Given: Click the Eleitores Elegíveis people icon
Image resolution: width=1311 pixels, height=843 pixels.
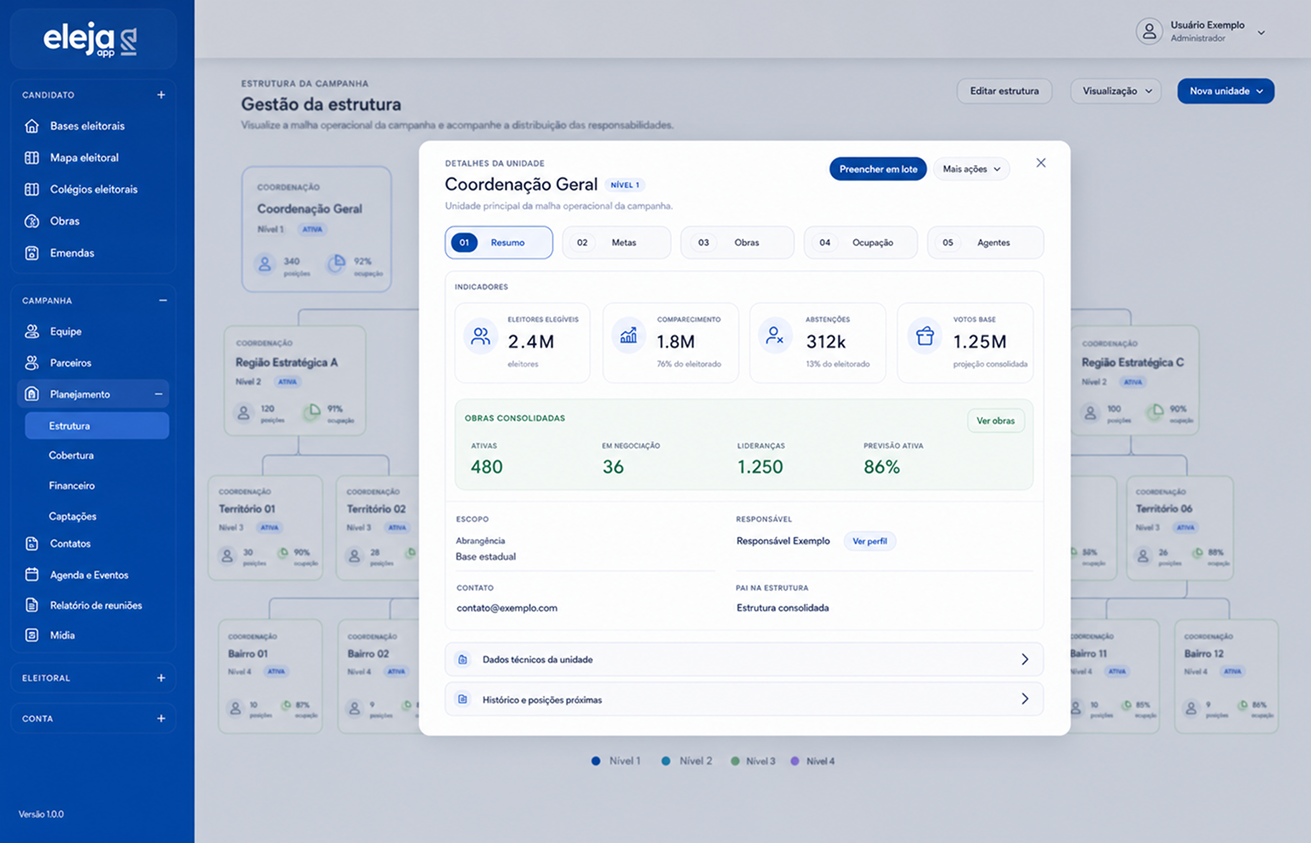Looking at the screenshot, I should pyautogui.click(x=481, y=336).
